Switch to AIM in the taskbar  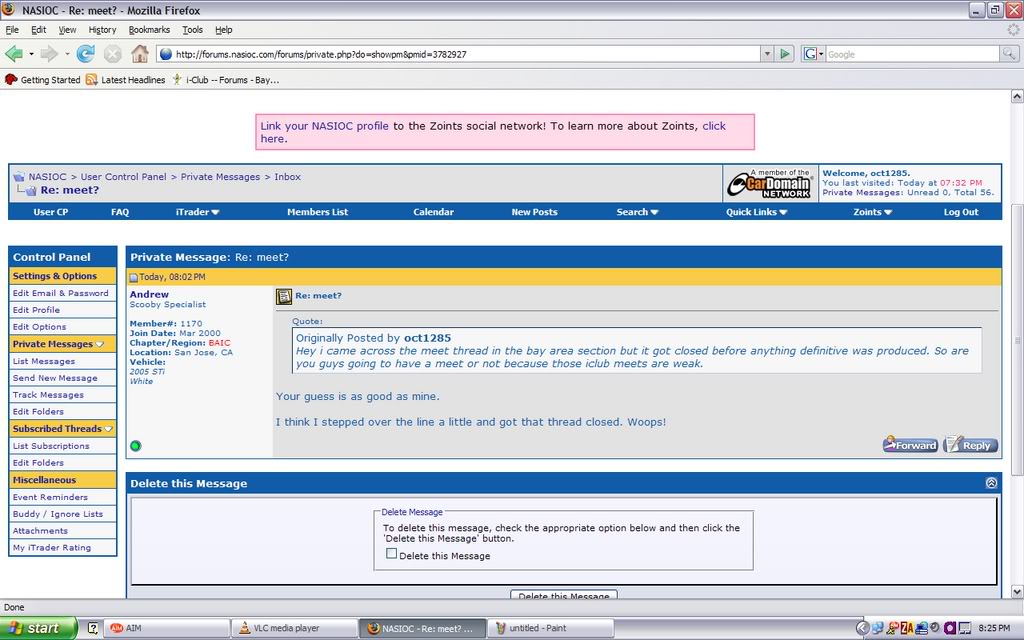click(x=168, y=628)
